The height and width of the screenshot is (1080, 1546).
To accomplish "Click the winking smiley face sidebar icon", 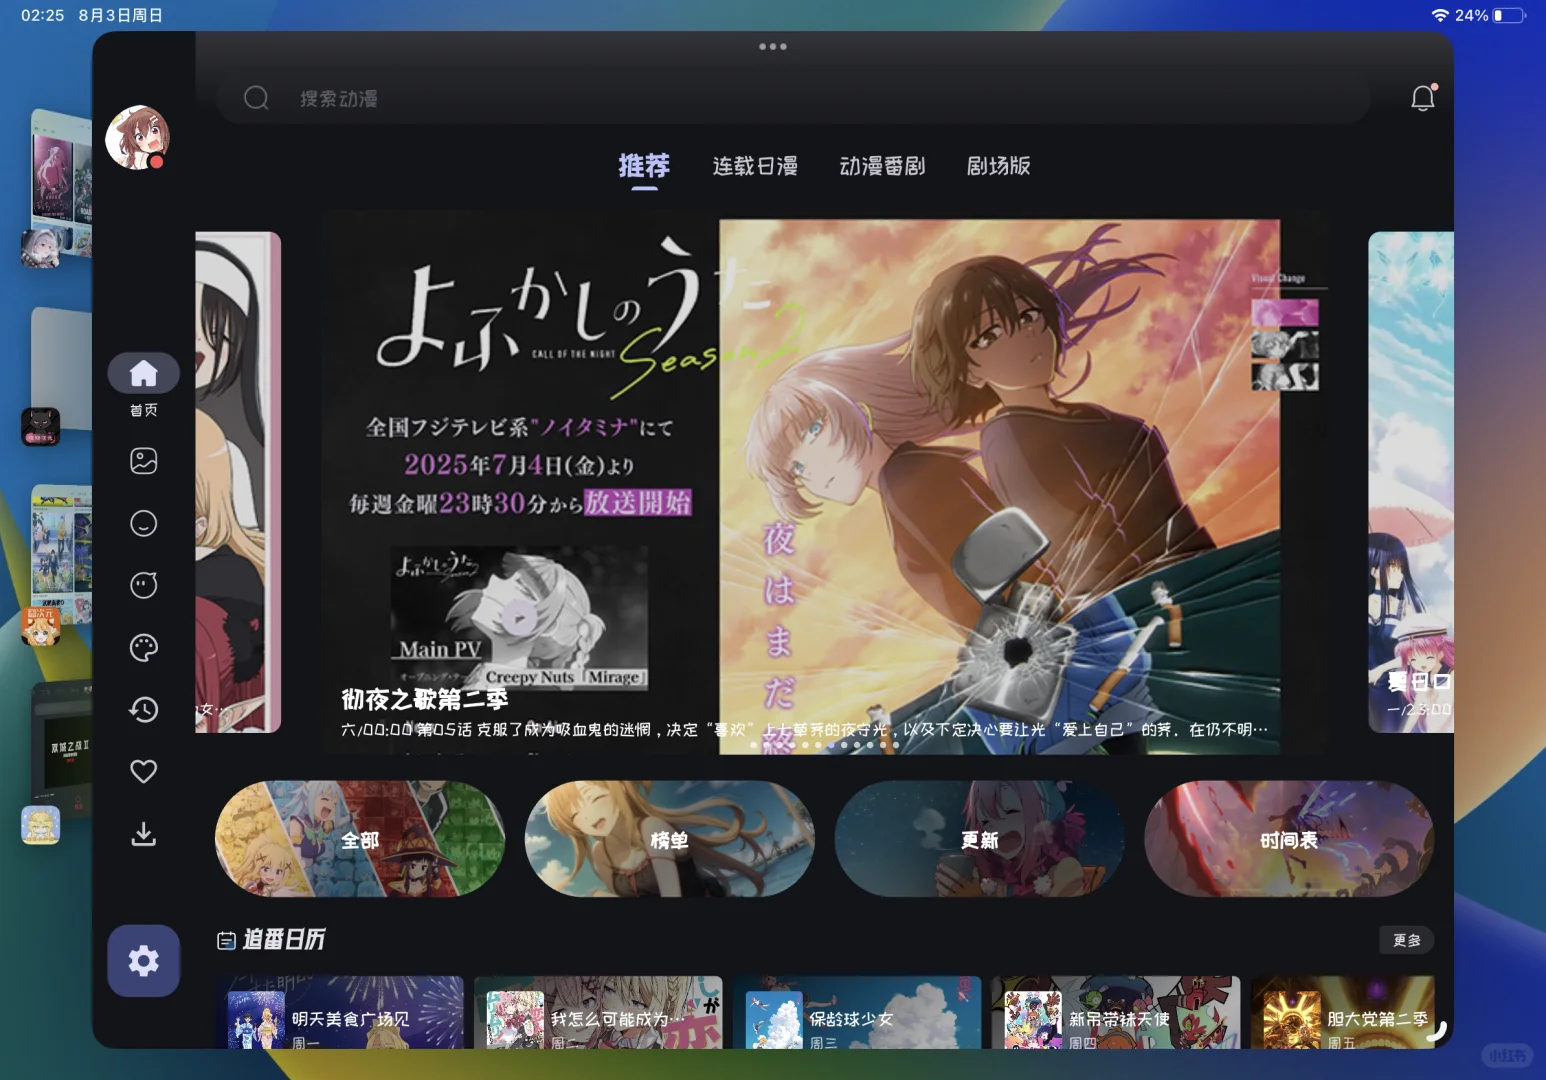I will click(x=143, y=523).
